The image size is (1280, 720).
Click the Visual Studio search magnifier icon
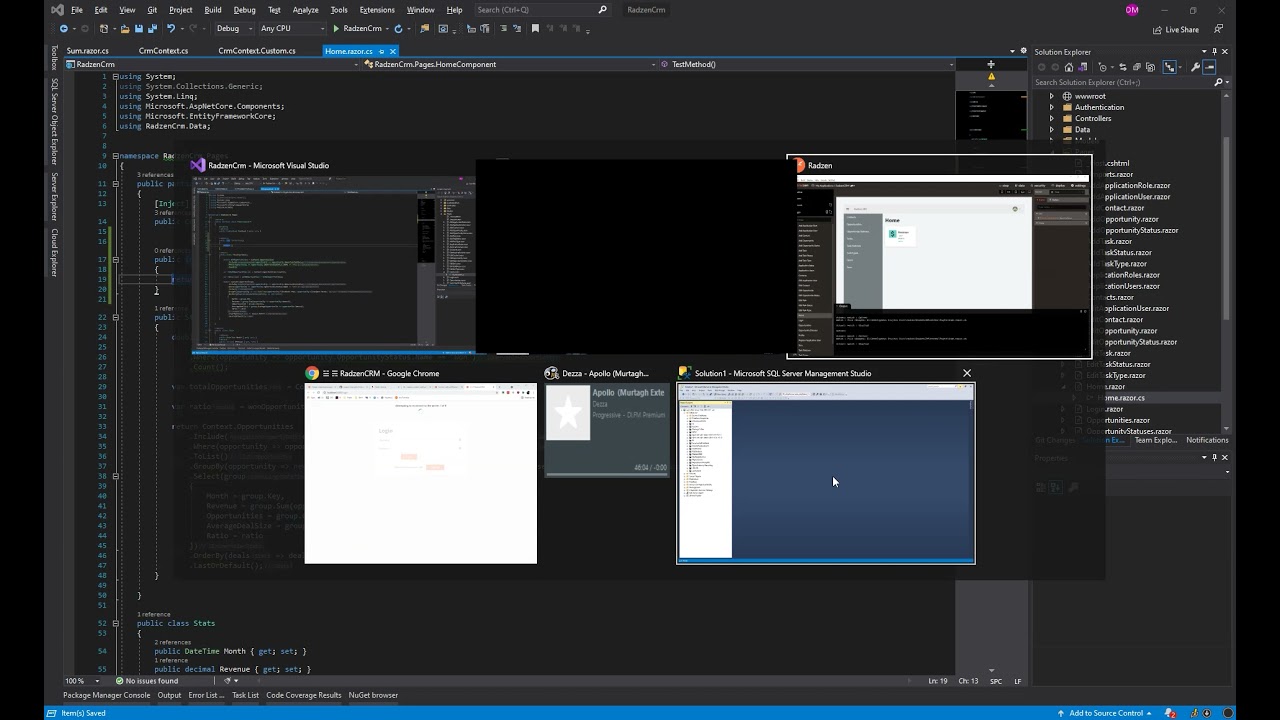(x=602, y=10)
